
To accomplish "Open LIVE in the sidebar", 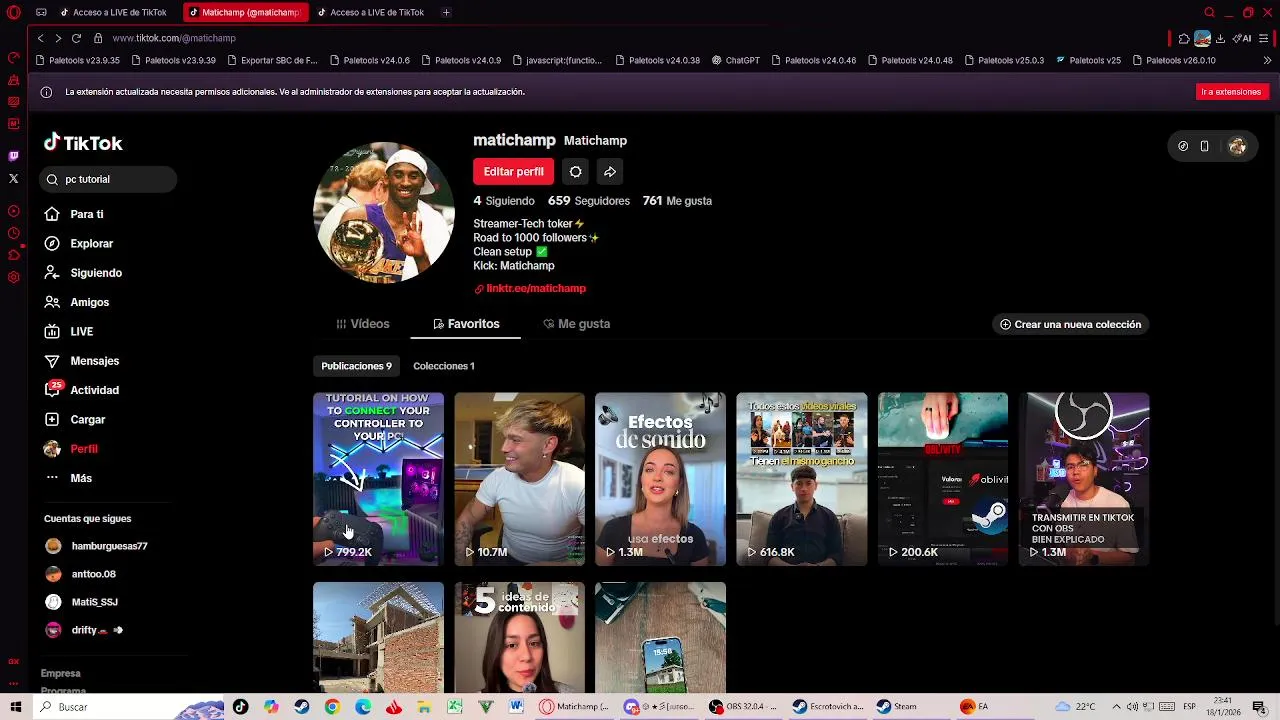I will pyautogui.click(x=68, y=331).
